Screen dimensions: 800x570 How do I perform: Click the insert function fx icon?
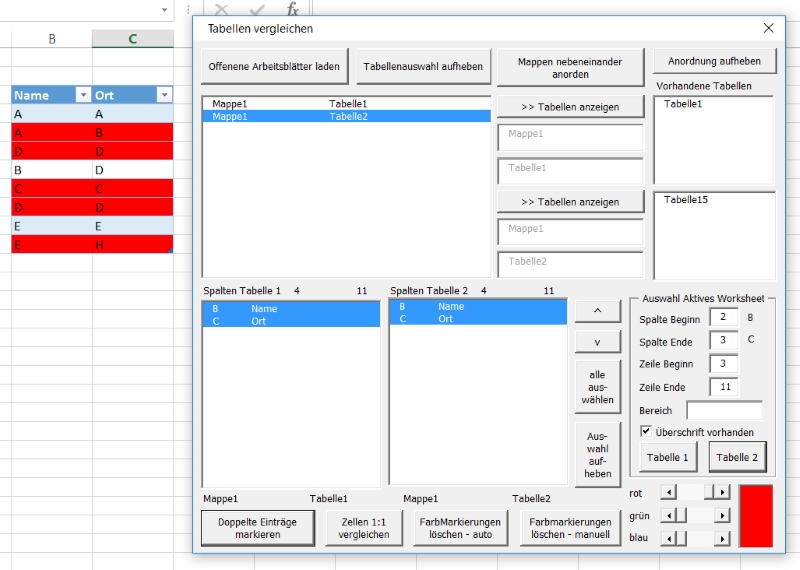(x=292, y=9)
